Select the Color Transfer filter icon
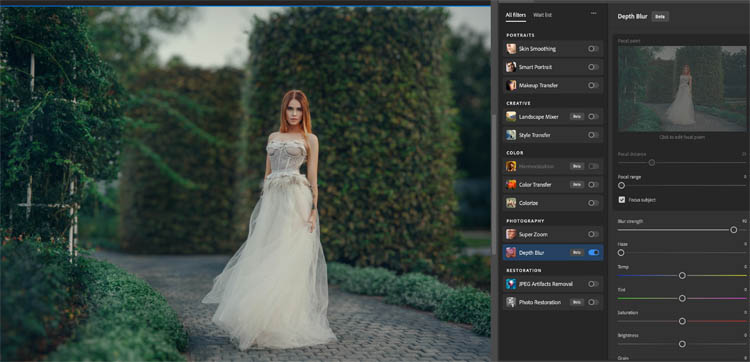Image resolution: width=750 pixels, height=362 pixels. [511, 185]
